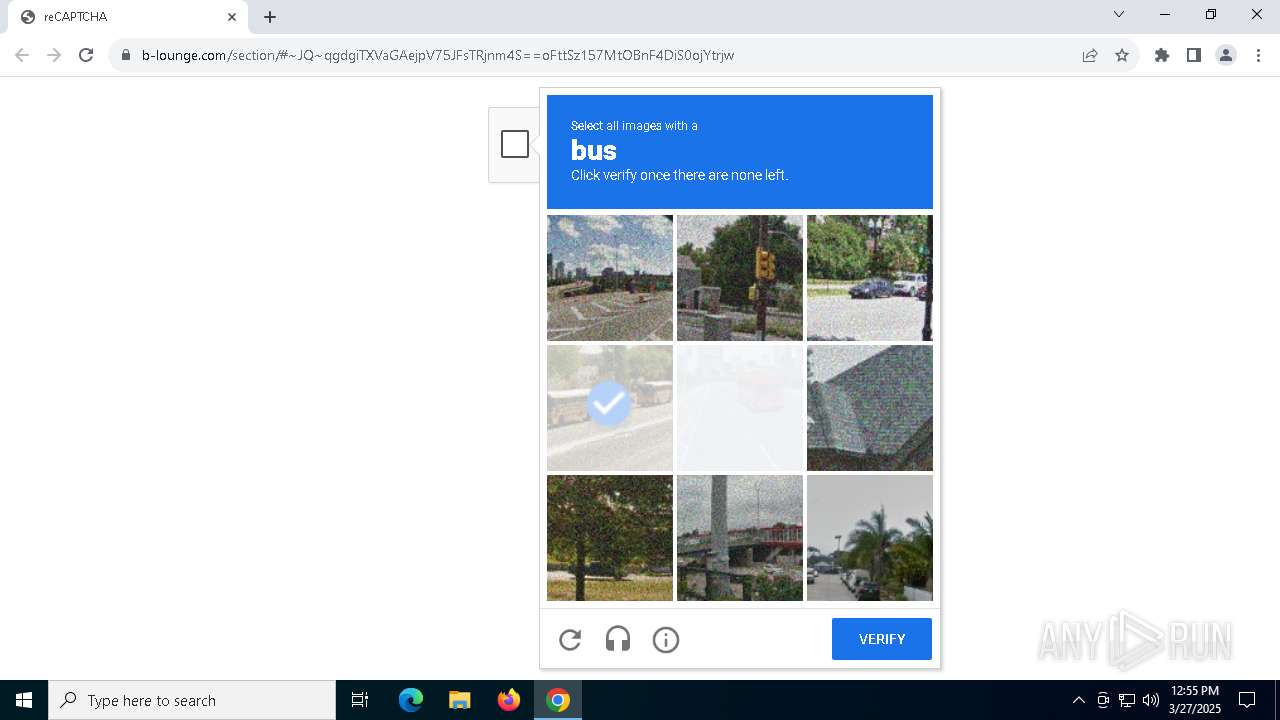
Task: Close the reCAPTCHA tab
Action: click(232, 17)
